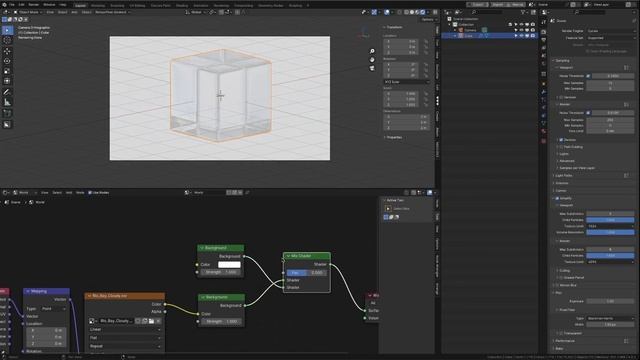Open the Render menu
The width and height of the screenshot is (640, 360).
coord(33,5)
